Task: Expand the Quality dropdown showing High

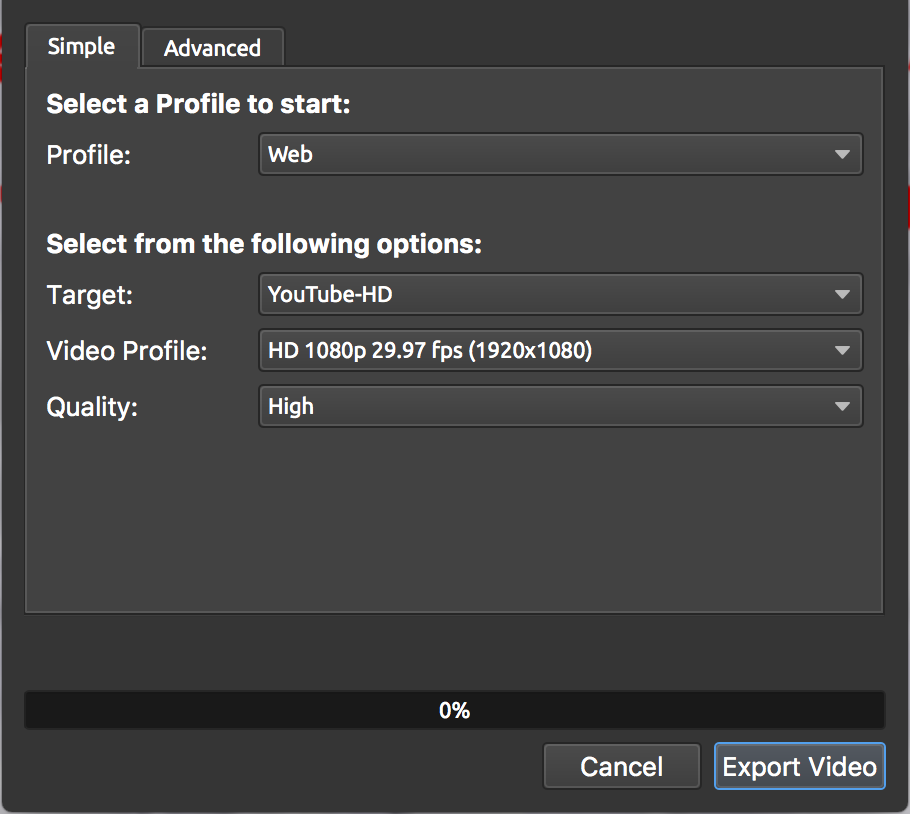Action: click(560, 406)
